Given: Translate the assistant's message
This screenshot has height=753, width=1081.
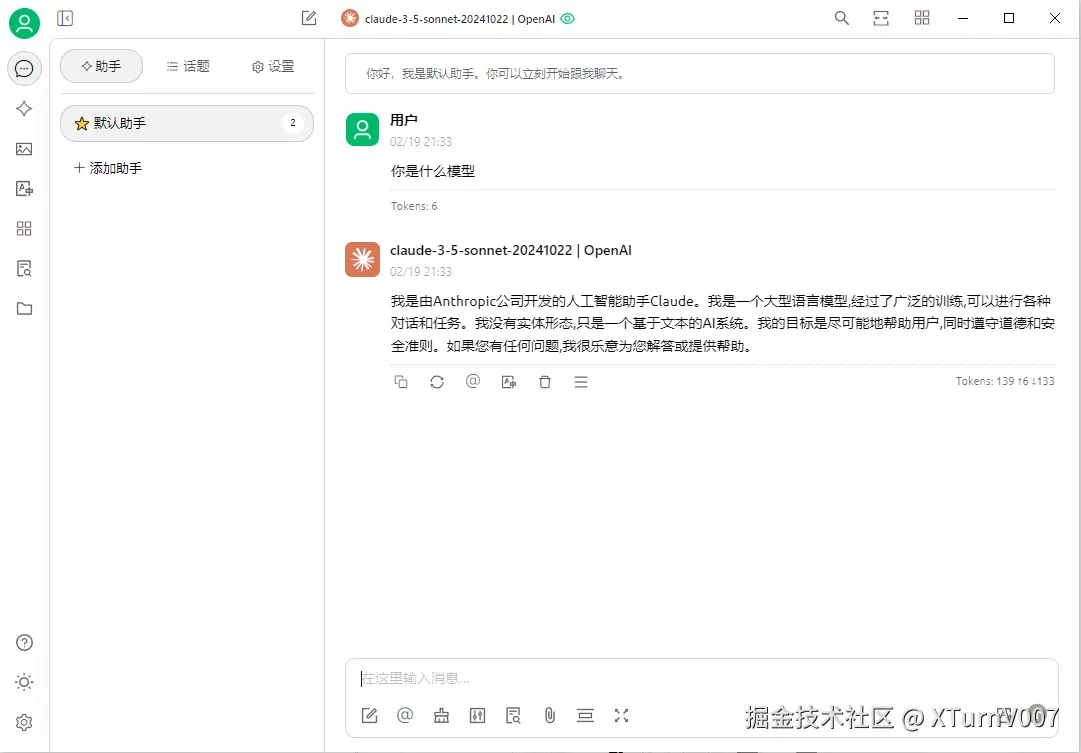Looking at the screenshot, I should pos(508,381).
